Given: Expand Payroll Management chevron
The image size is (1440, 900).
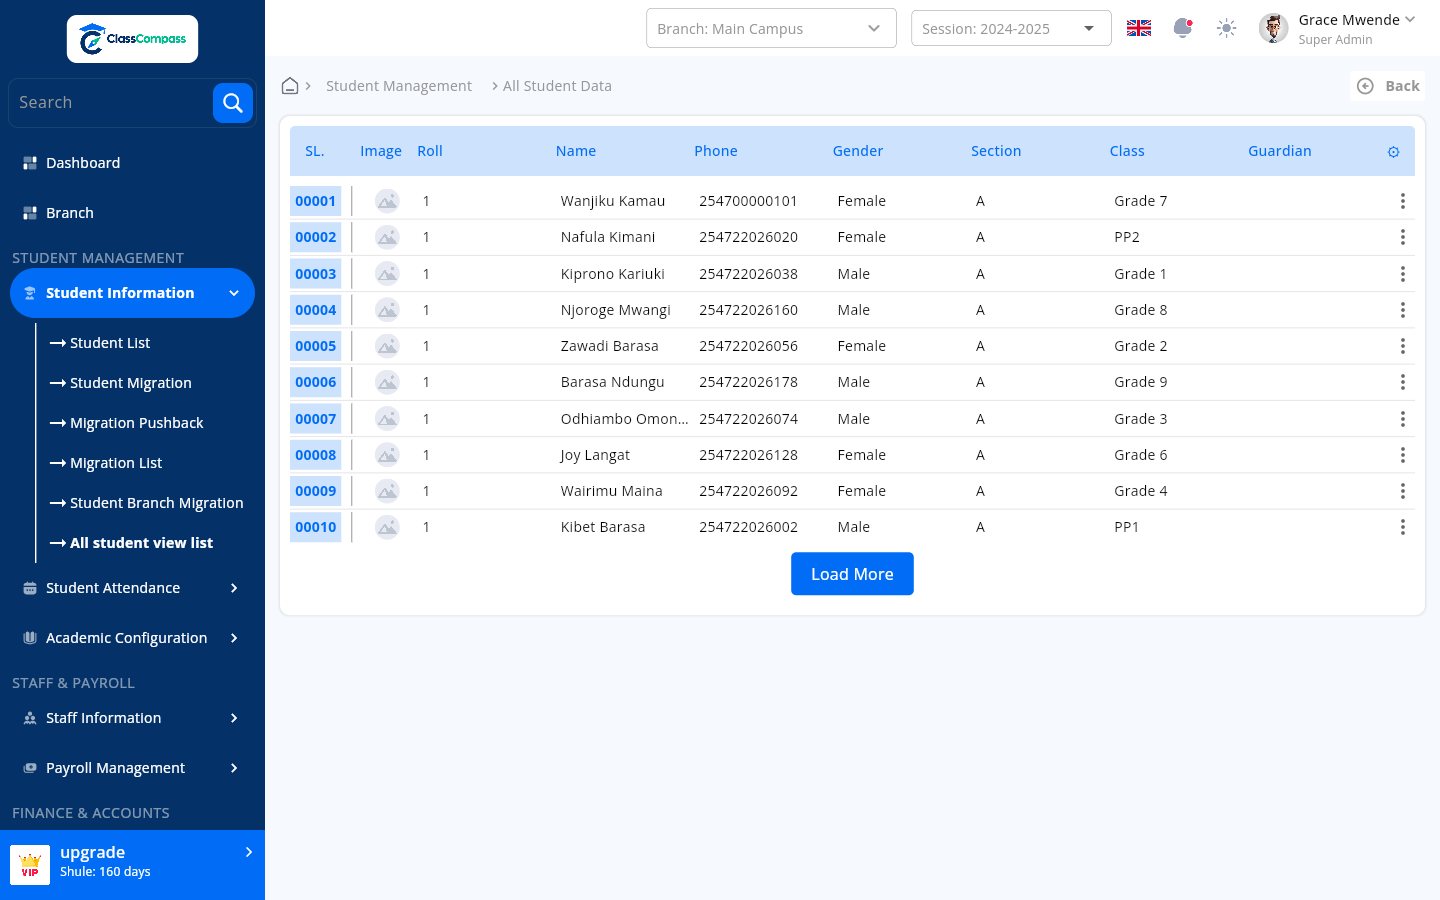Looking at the screenshot, I should [234, 768].
